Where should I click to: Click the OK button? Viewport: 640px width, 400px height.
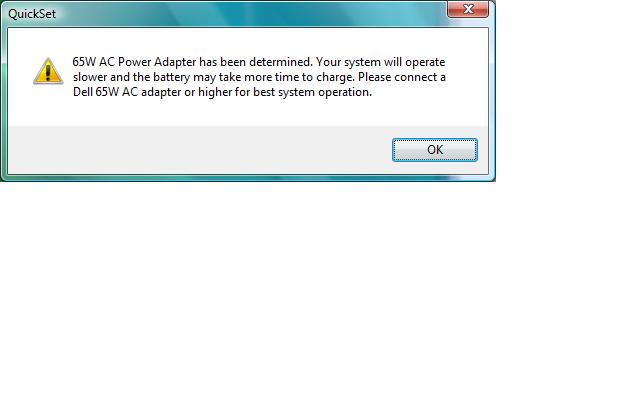pyautogui.click(x=435, y=150)
